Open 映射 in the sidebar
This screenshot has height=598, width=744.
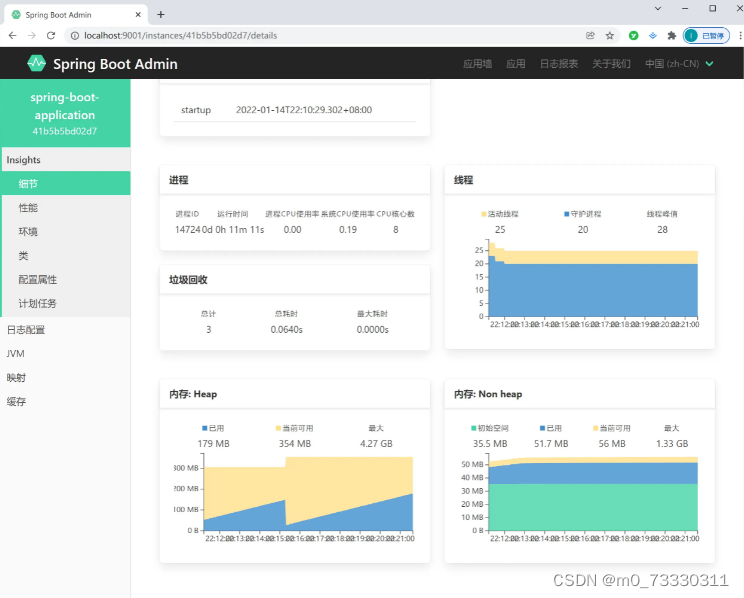[65, 377]
